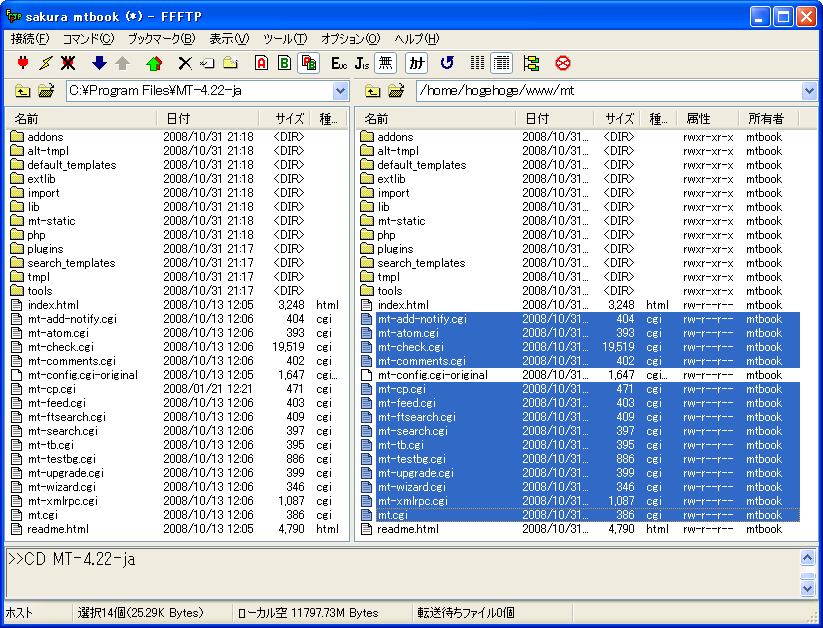The image size is (823, 628).
Task: Click the folder icon beside local tools
Action: click(17, 291)
